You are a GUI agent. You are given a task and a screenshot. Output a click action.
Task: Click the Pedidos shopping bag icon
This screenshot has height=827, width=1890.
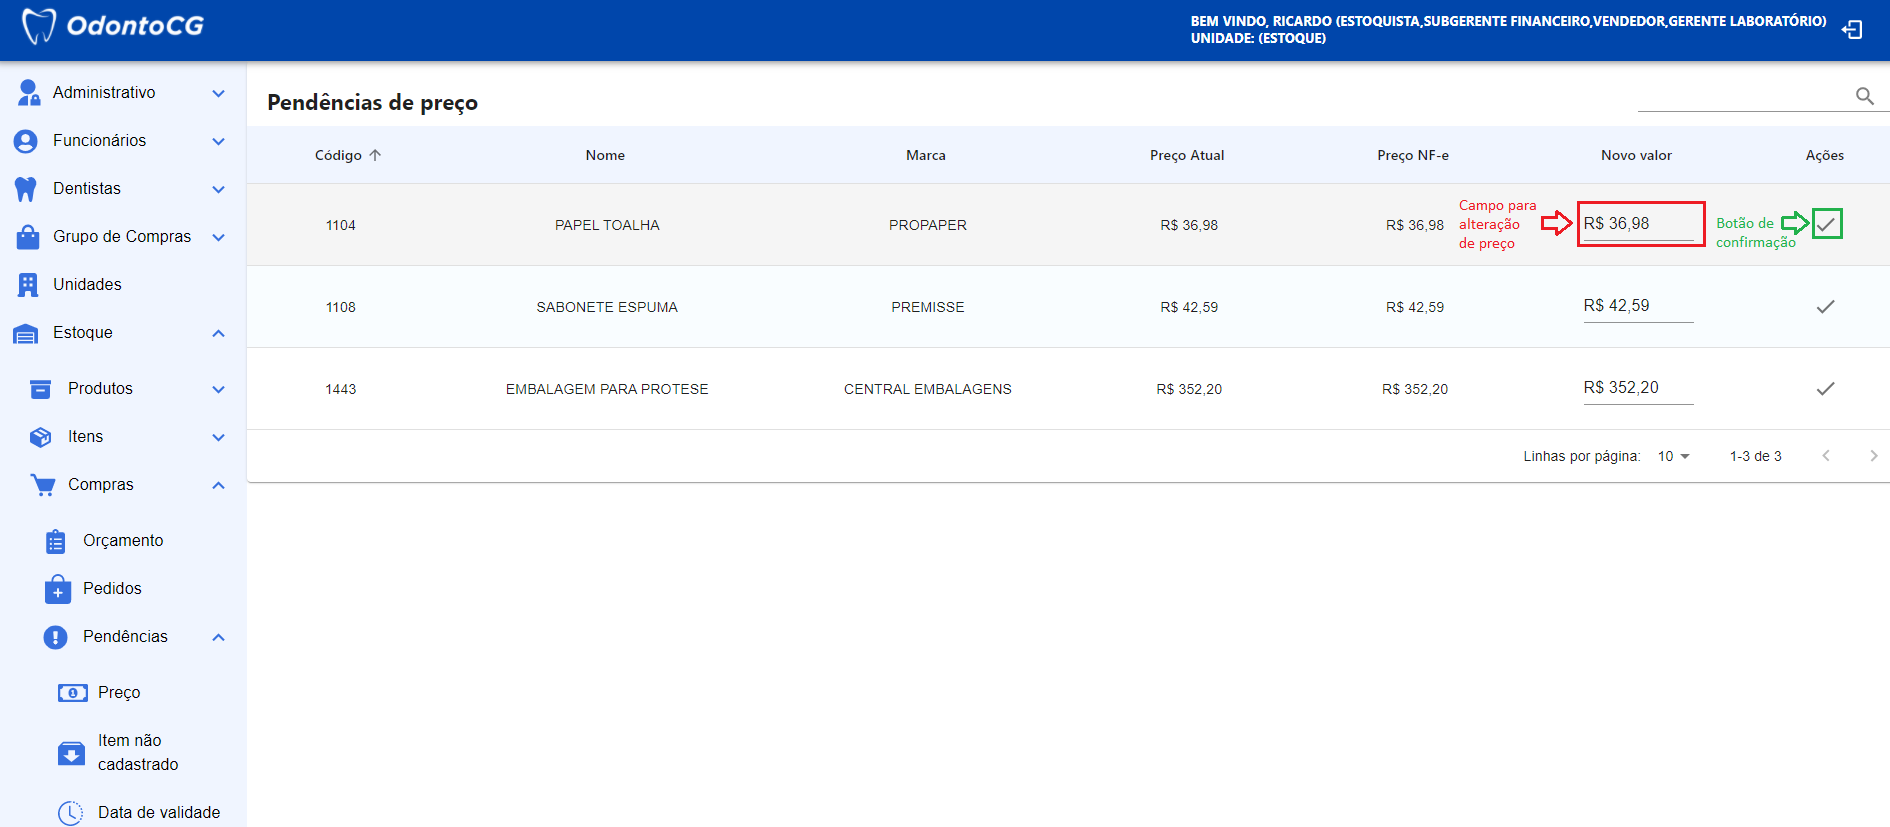coord(58,590)
